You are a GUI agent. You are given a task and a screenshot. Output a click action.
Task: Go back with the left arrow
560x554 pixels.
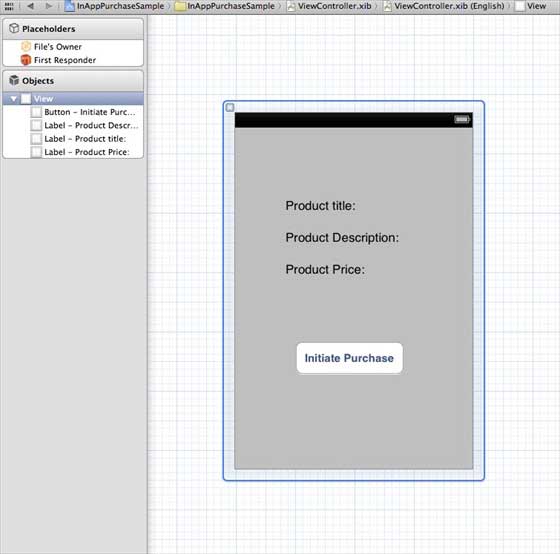31,6
